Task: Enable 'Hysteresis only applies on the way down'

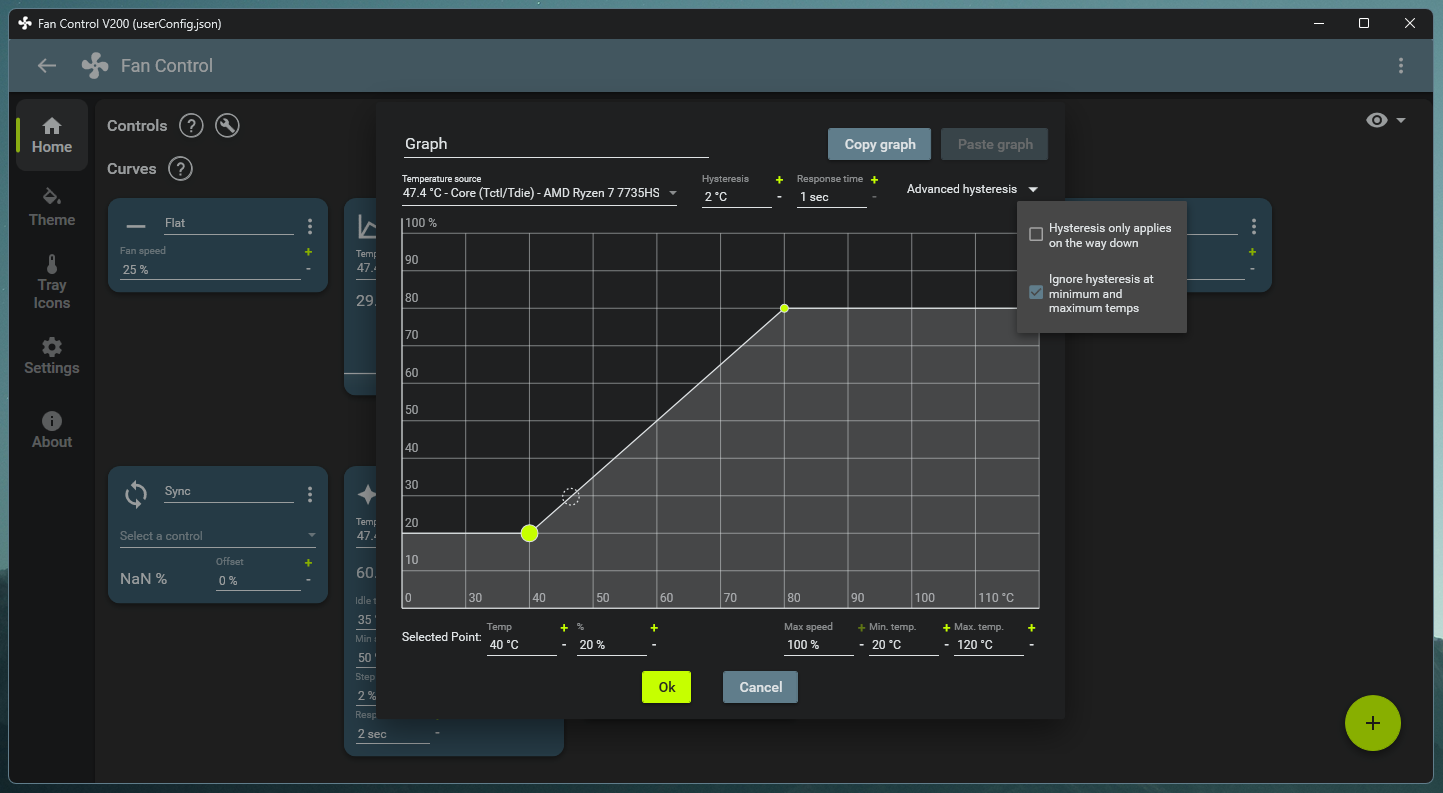Action: (1036, 235)
